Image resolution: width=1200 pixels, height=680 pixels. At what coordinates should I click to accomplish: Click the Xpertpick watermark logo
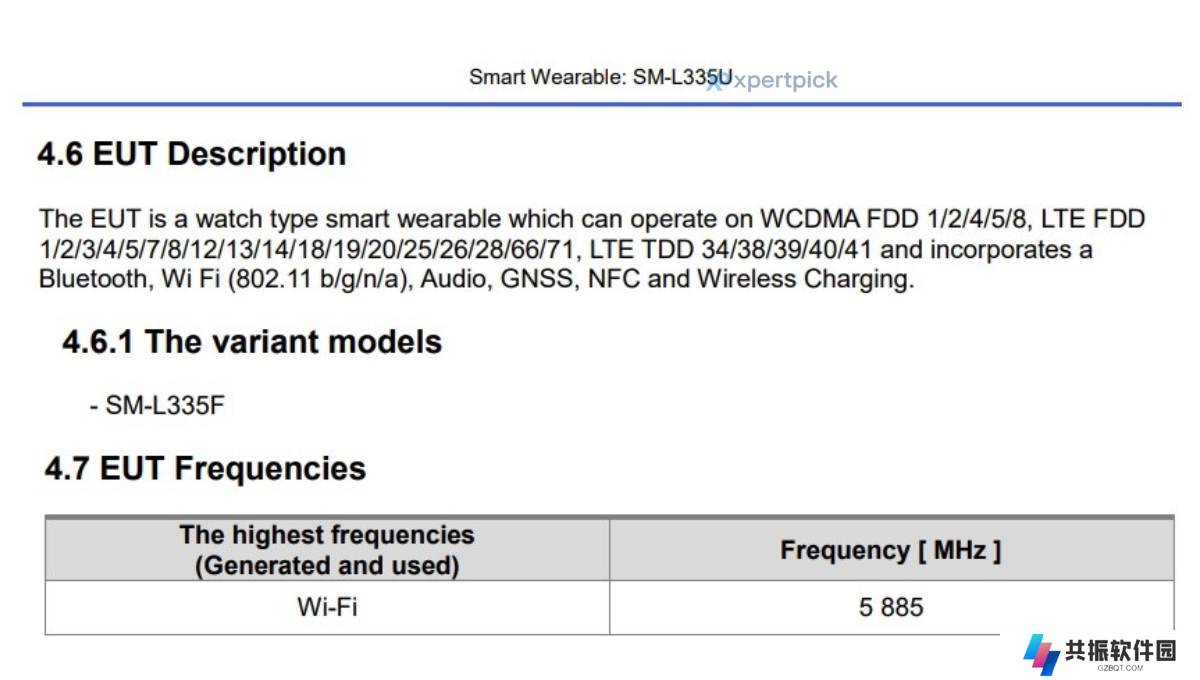click(771, 81)
